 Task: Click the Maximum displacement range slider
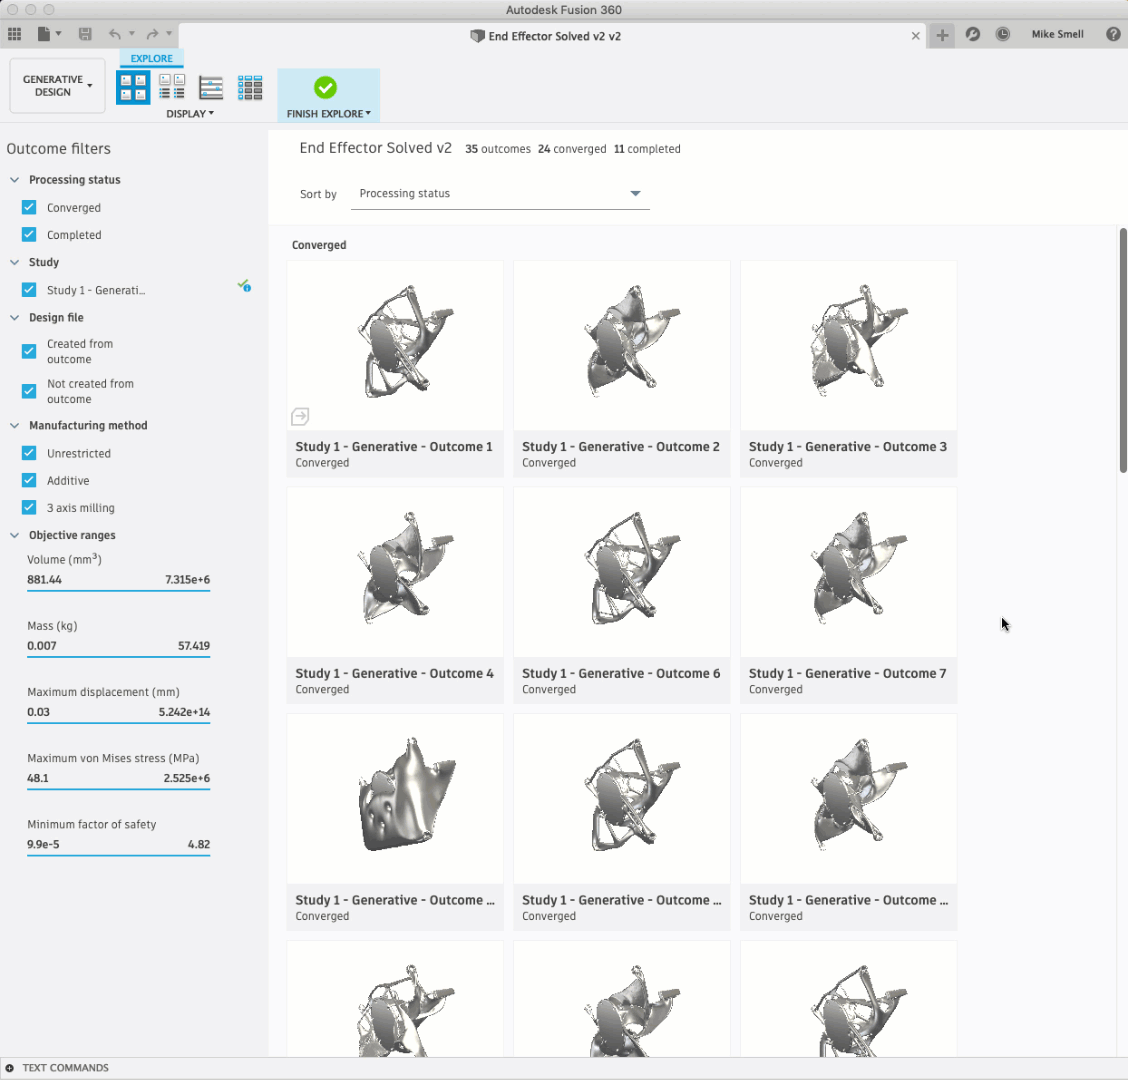tap(119, 724)
